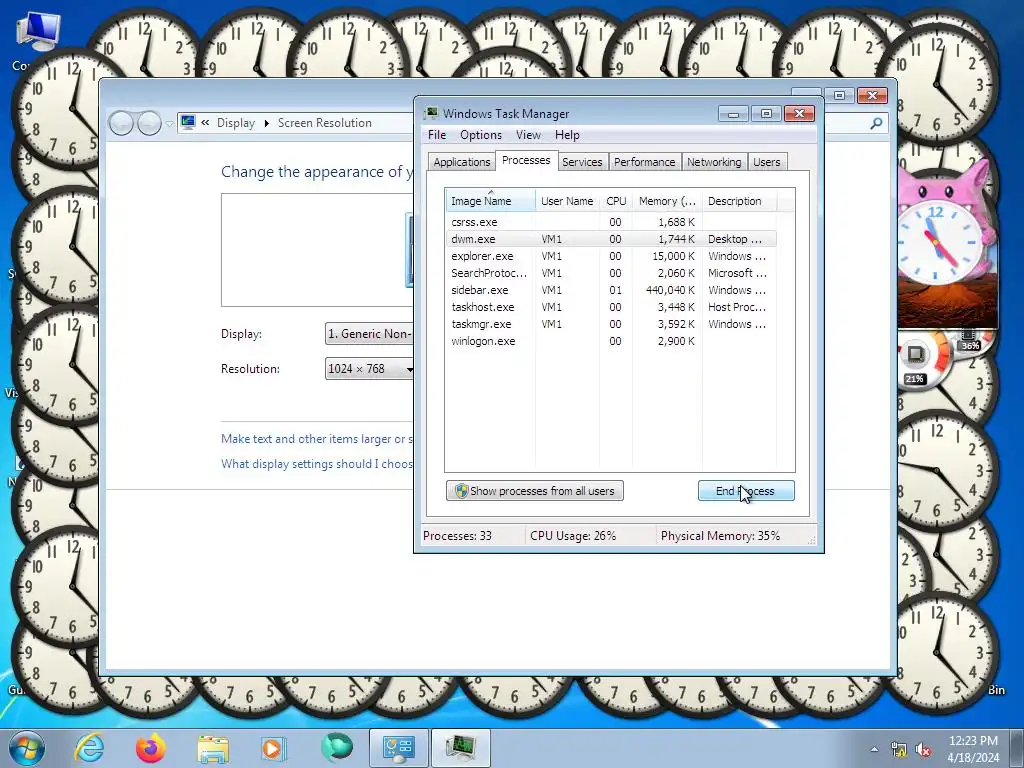Click the Screen Resolution breadcrumb
The height and width of the screenshot is (768, 1024).
[x=325, y=123]
